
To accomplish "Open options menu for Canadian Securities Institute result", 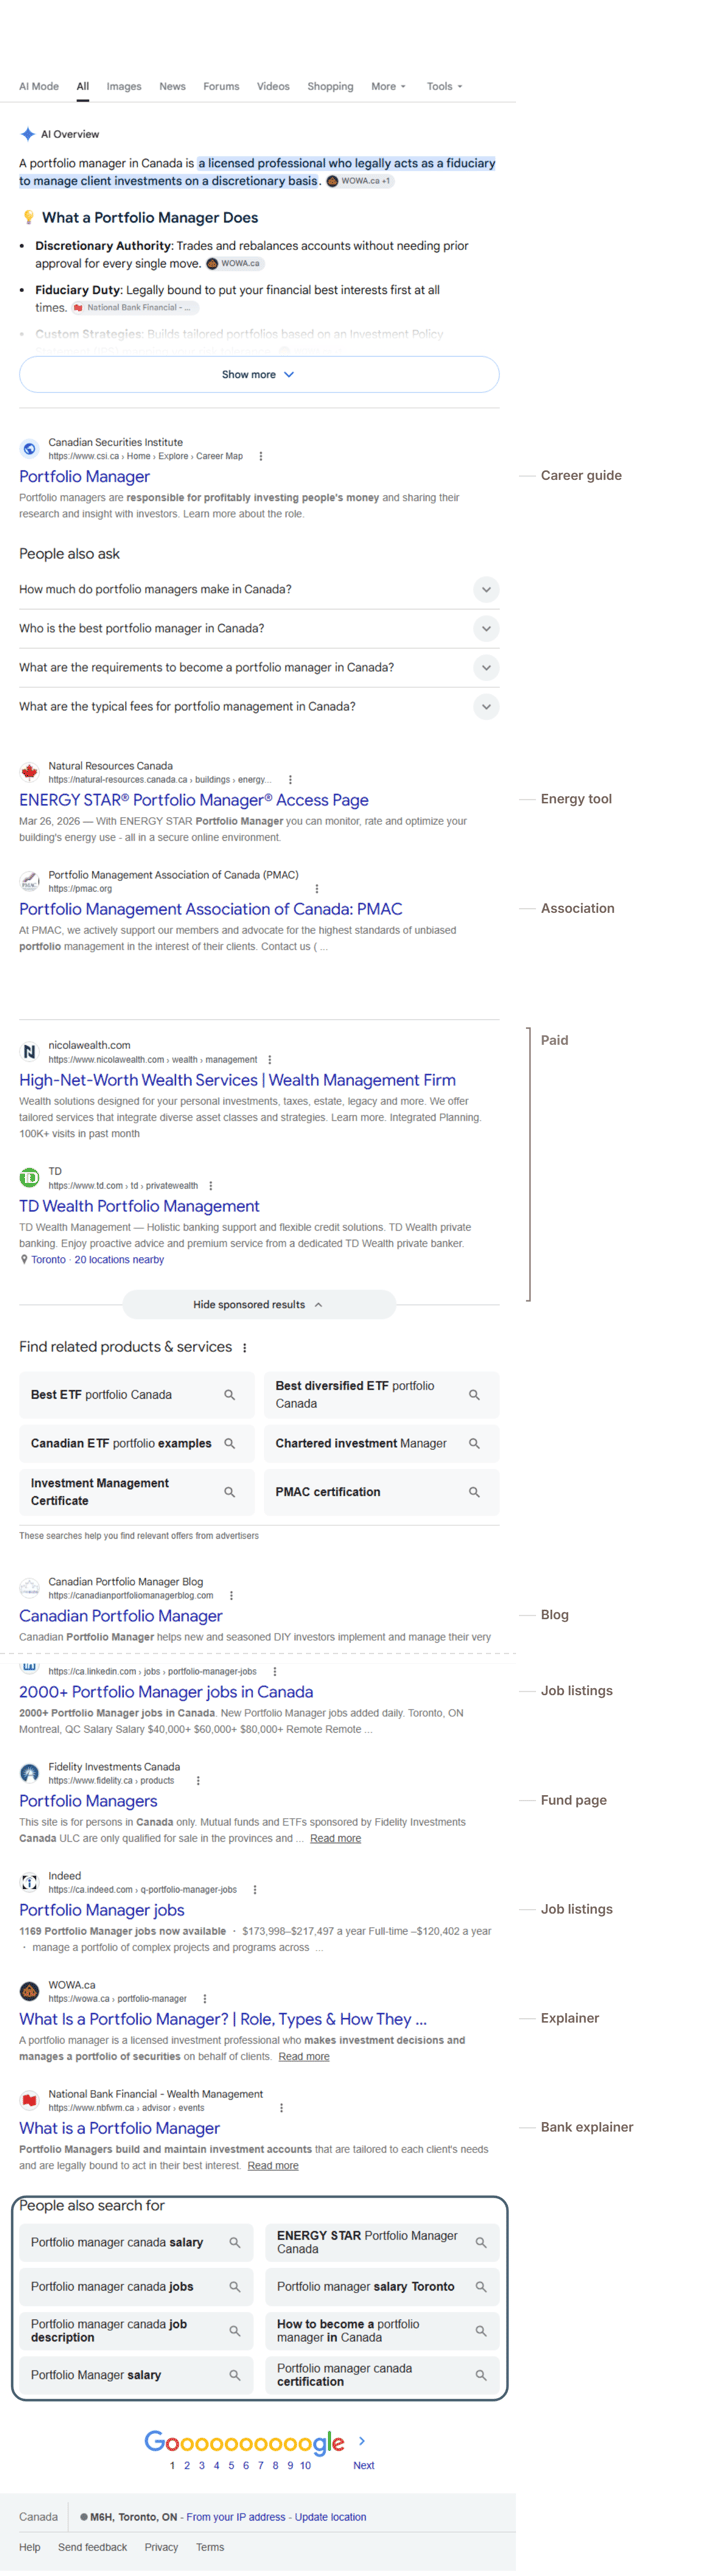I will 261,456.
